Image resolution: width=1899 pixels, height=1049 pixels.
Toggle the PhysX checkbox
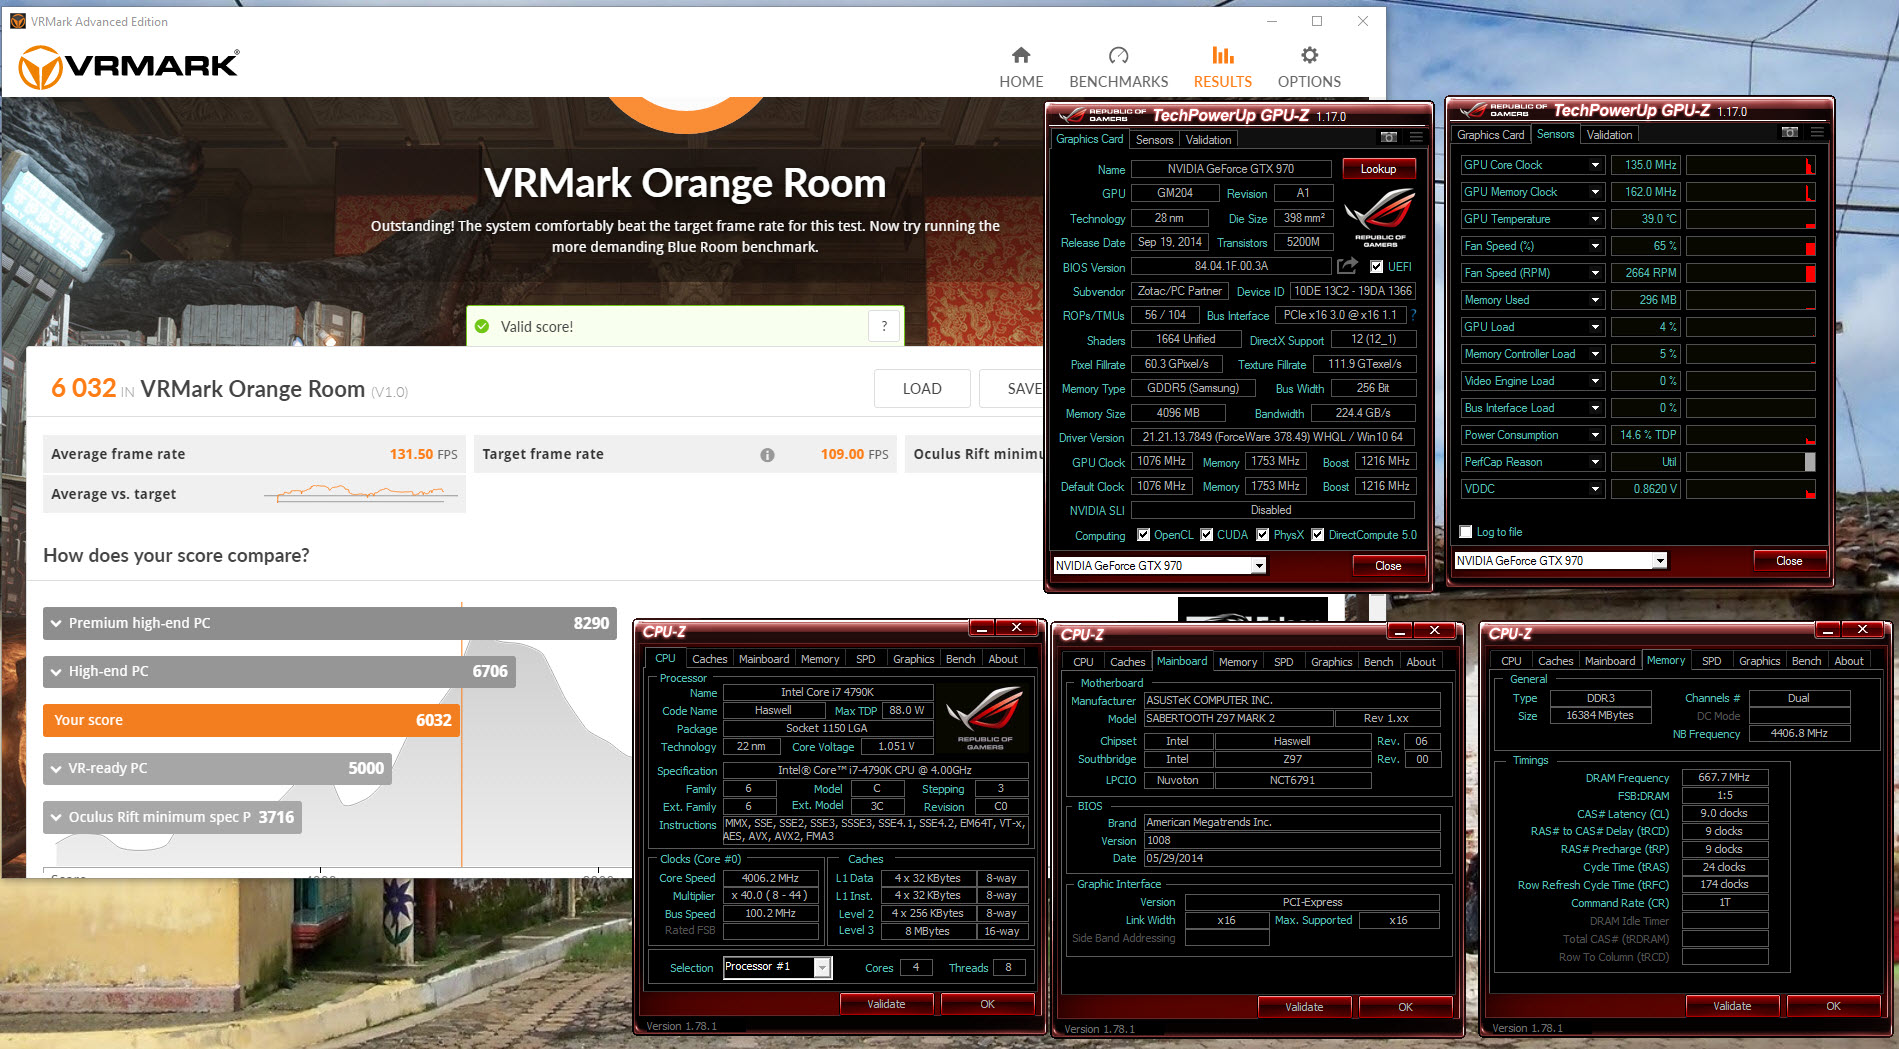tap(1263, 535)
